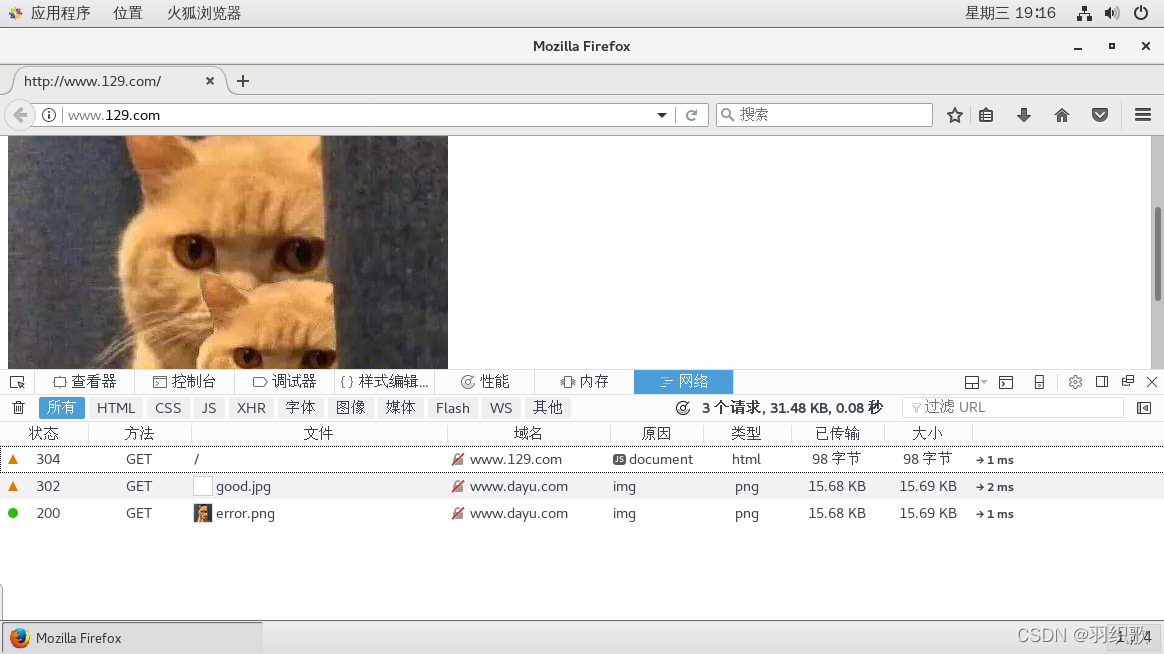Switch to the 调试器 debugger tab
The image size is (1164, 654).
point(284,382)
